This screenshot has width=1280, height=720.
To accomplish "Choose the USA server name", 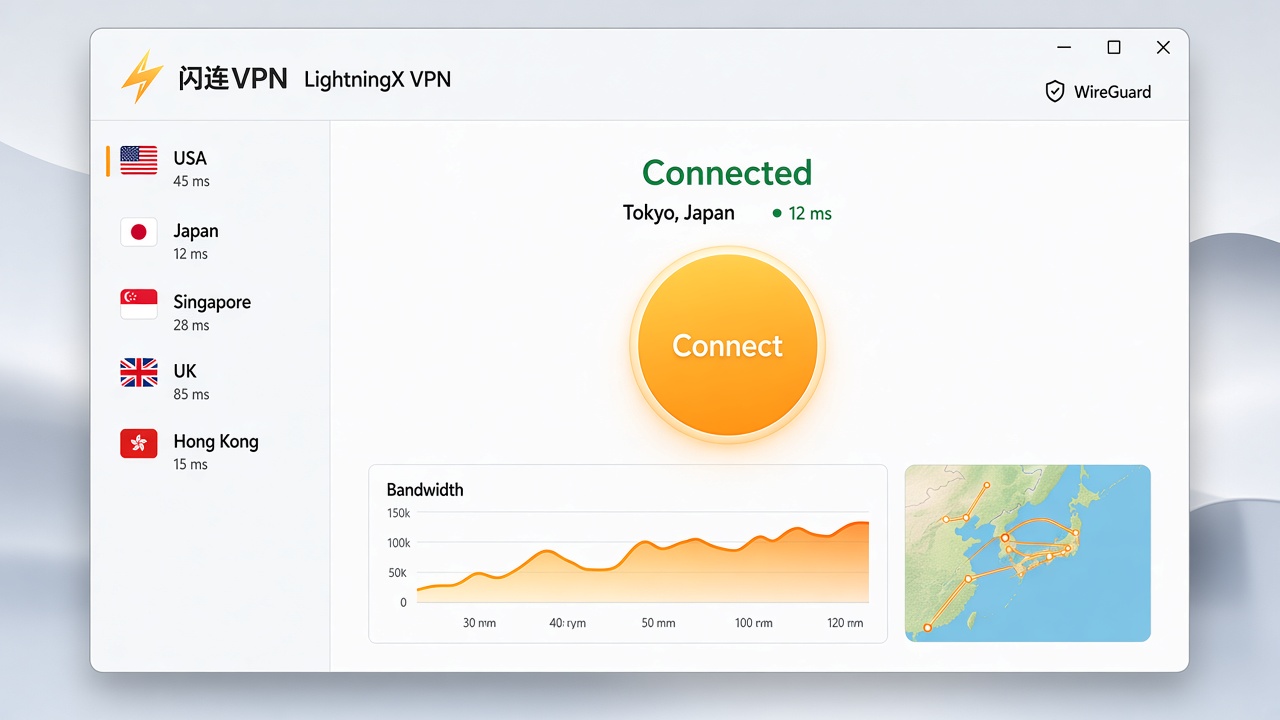I will (190, 158).
